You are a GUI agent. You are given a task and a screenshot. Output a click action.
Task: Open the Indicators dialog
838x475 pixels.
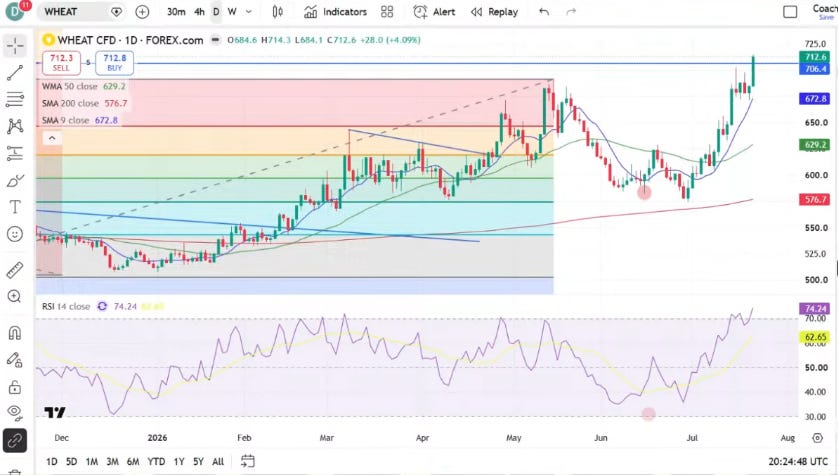[335, 12]
